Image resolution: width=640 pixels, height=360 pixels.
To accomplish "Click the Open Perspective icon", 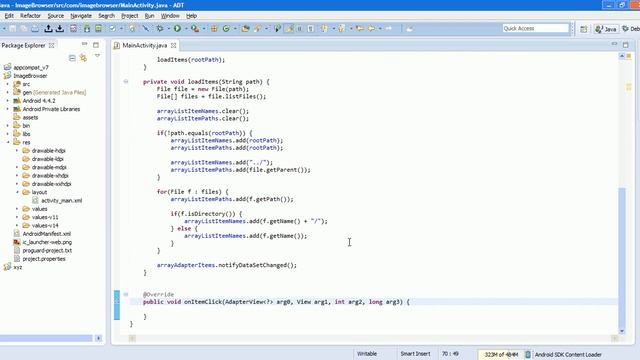I will [584, 29].
